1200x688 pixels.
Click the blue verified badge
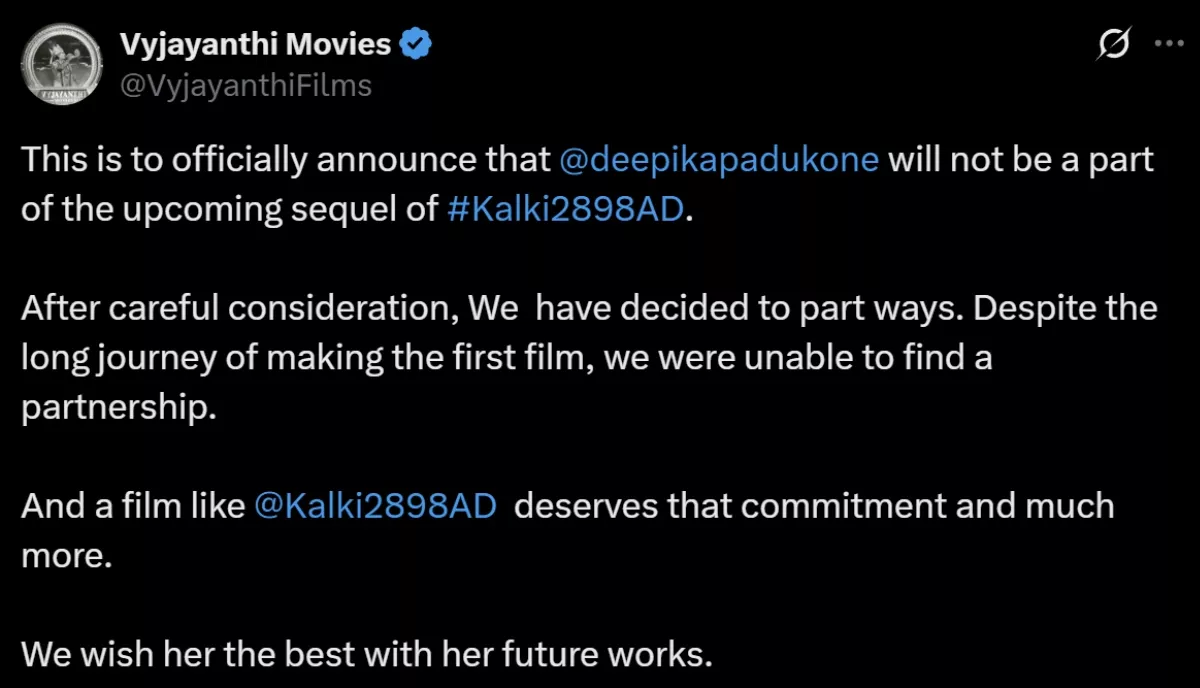[416, 44]
